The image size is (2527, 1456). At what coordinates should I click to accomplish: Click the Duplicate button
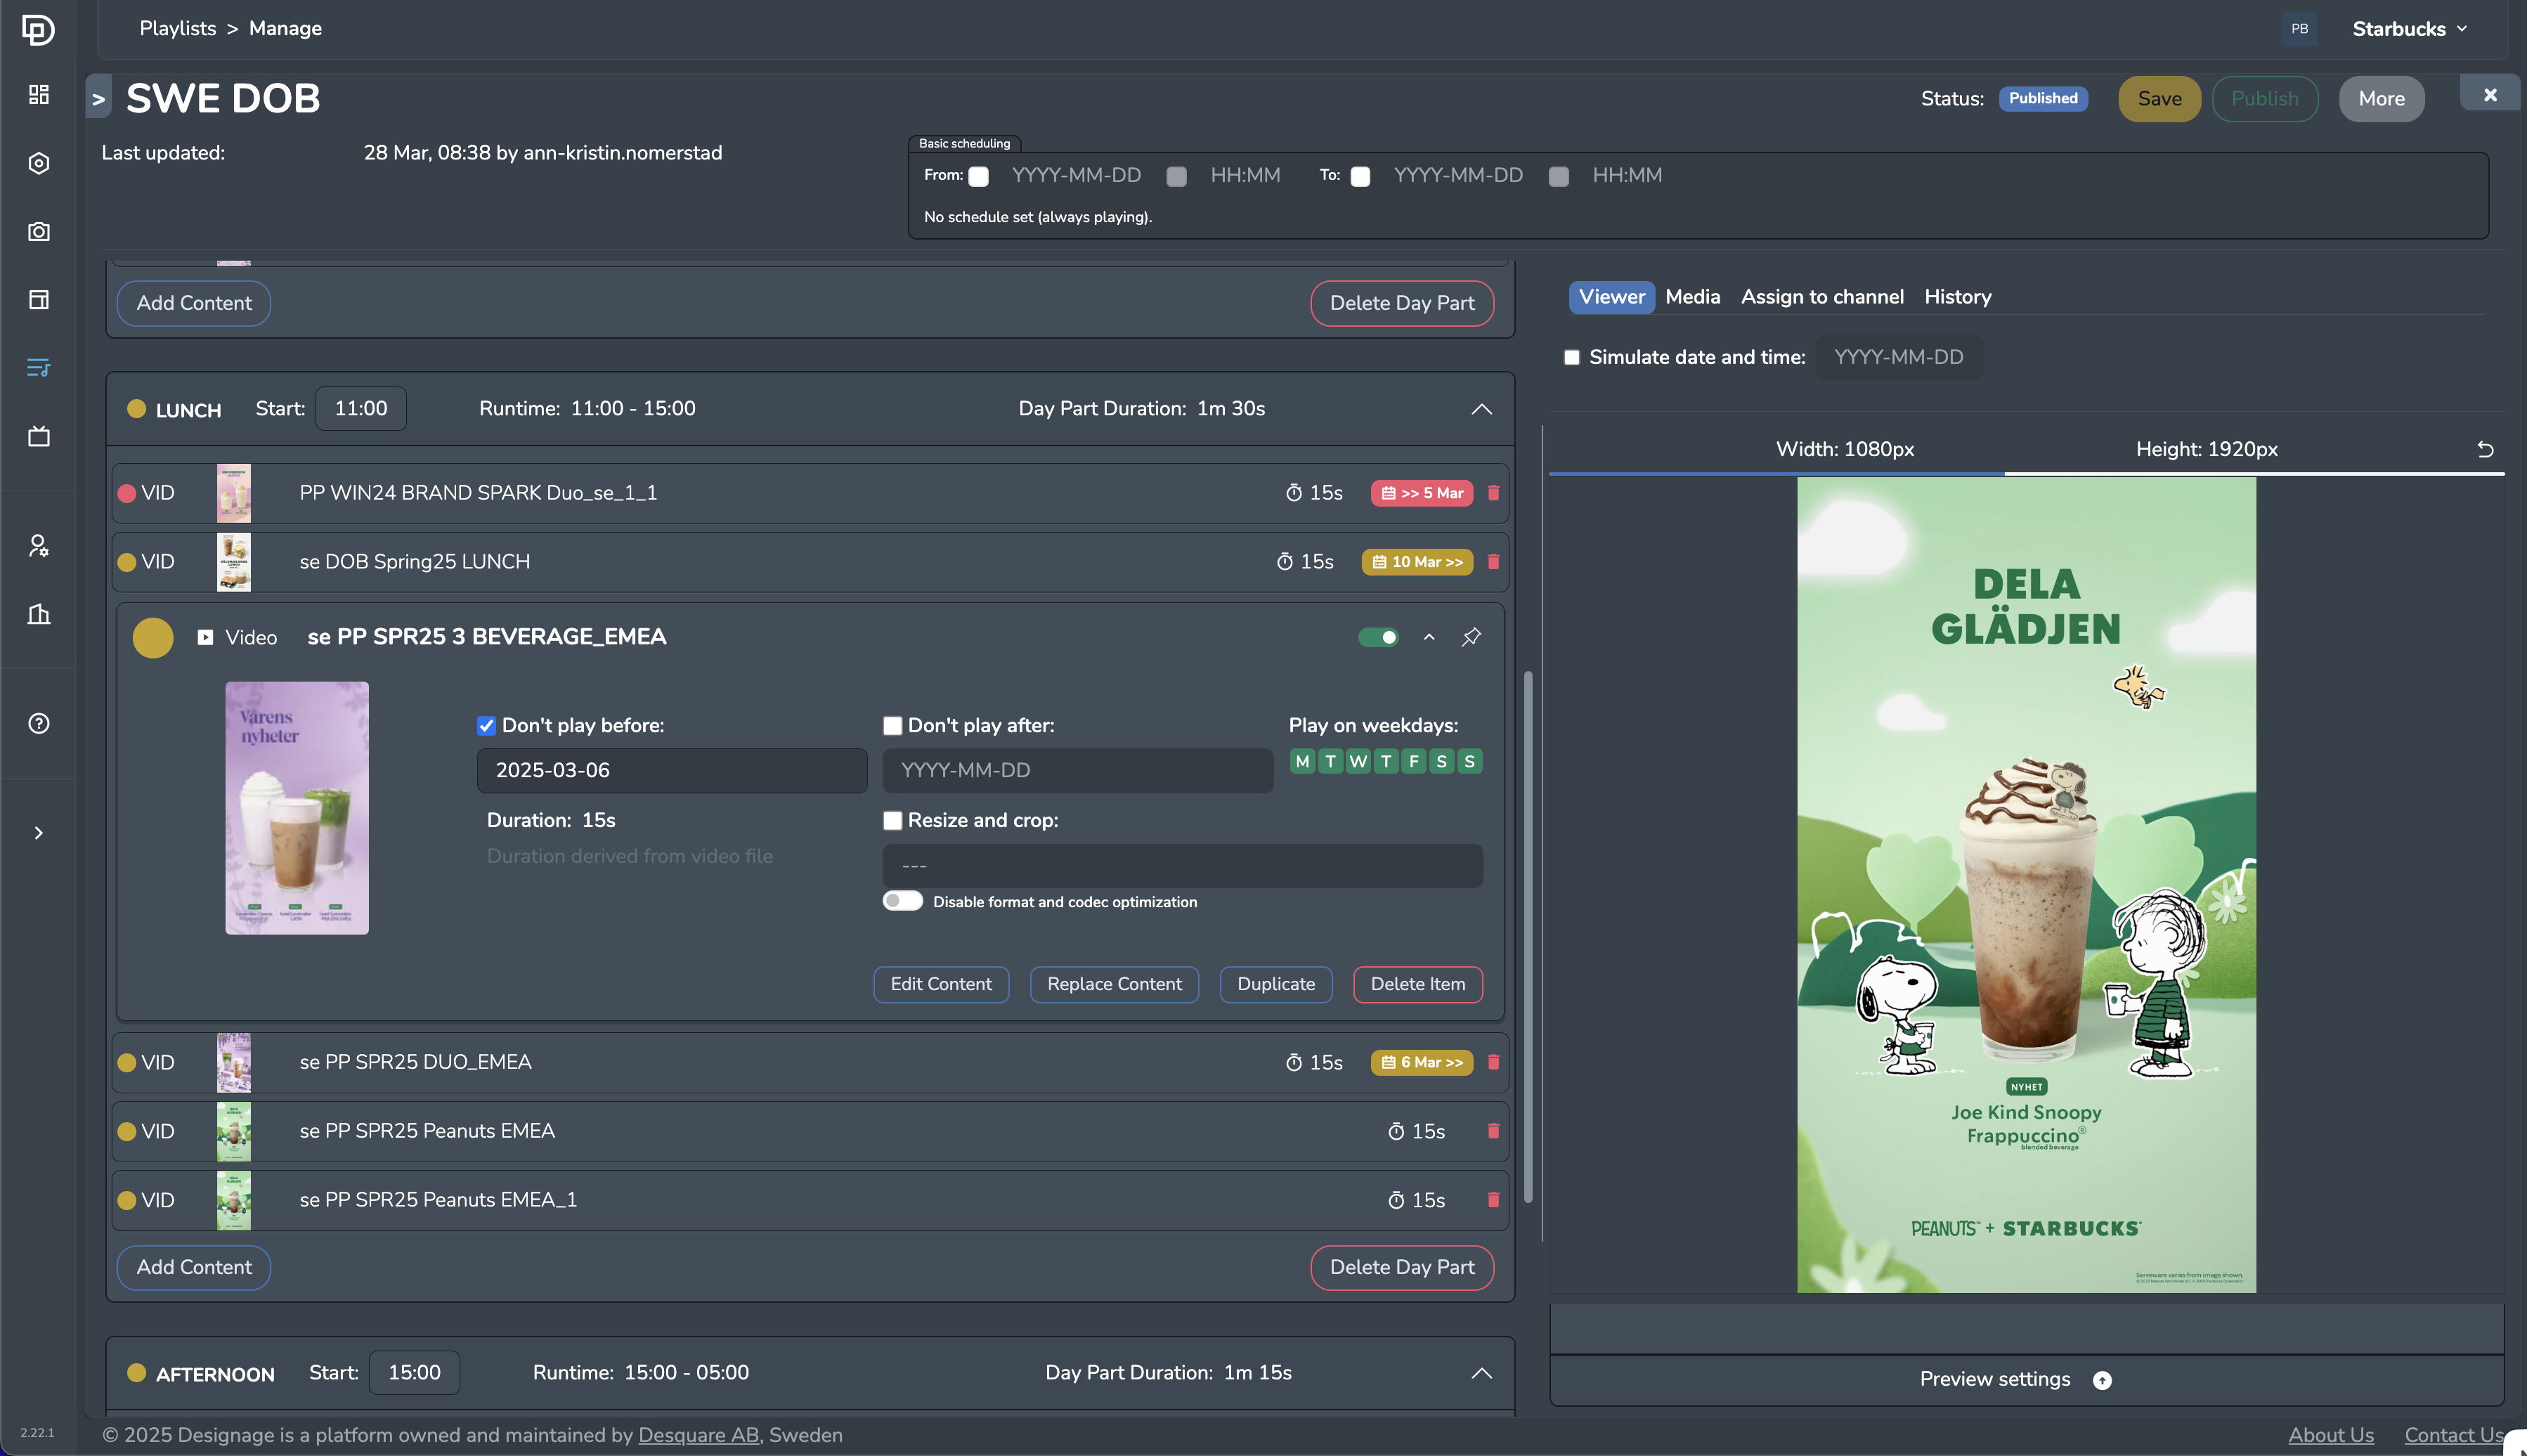tap(1276, 985)
